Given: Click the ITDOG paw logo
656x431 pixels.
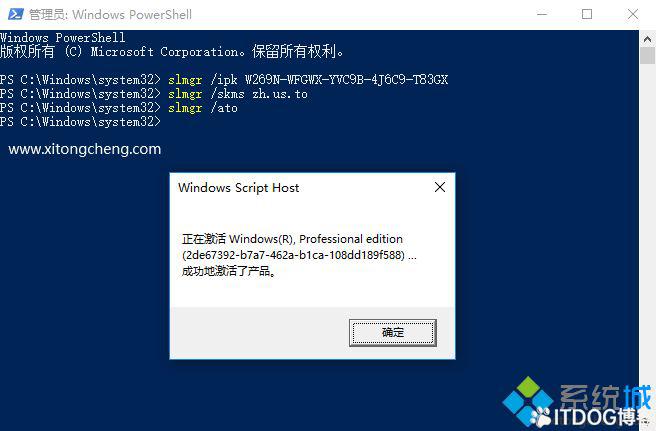Looking at the screenshot, I should (541, 416).
